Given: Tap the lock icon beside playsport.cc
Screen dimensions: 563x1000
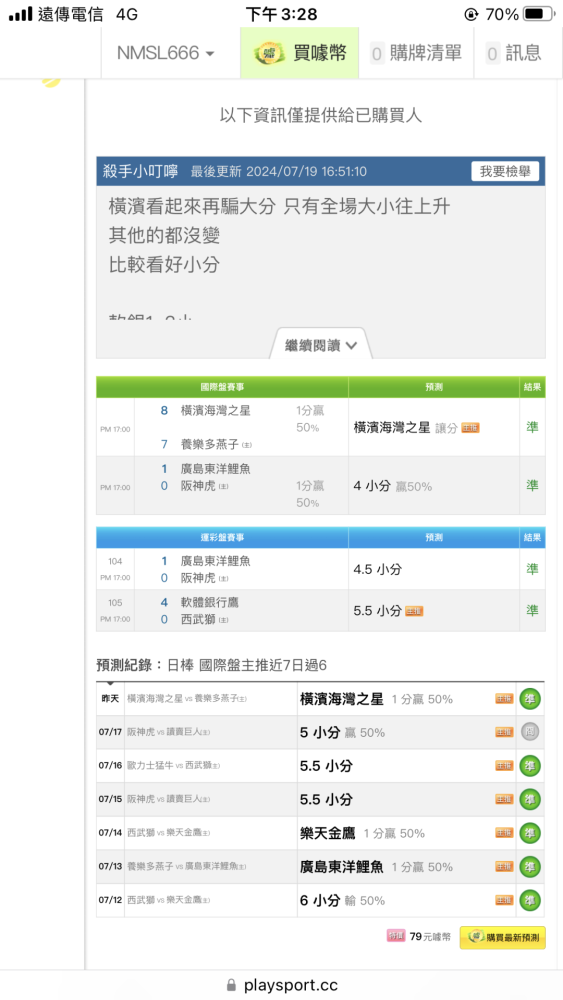Looking at the screenshot, I should pos(231,985).
